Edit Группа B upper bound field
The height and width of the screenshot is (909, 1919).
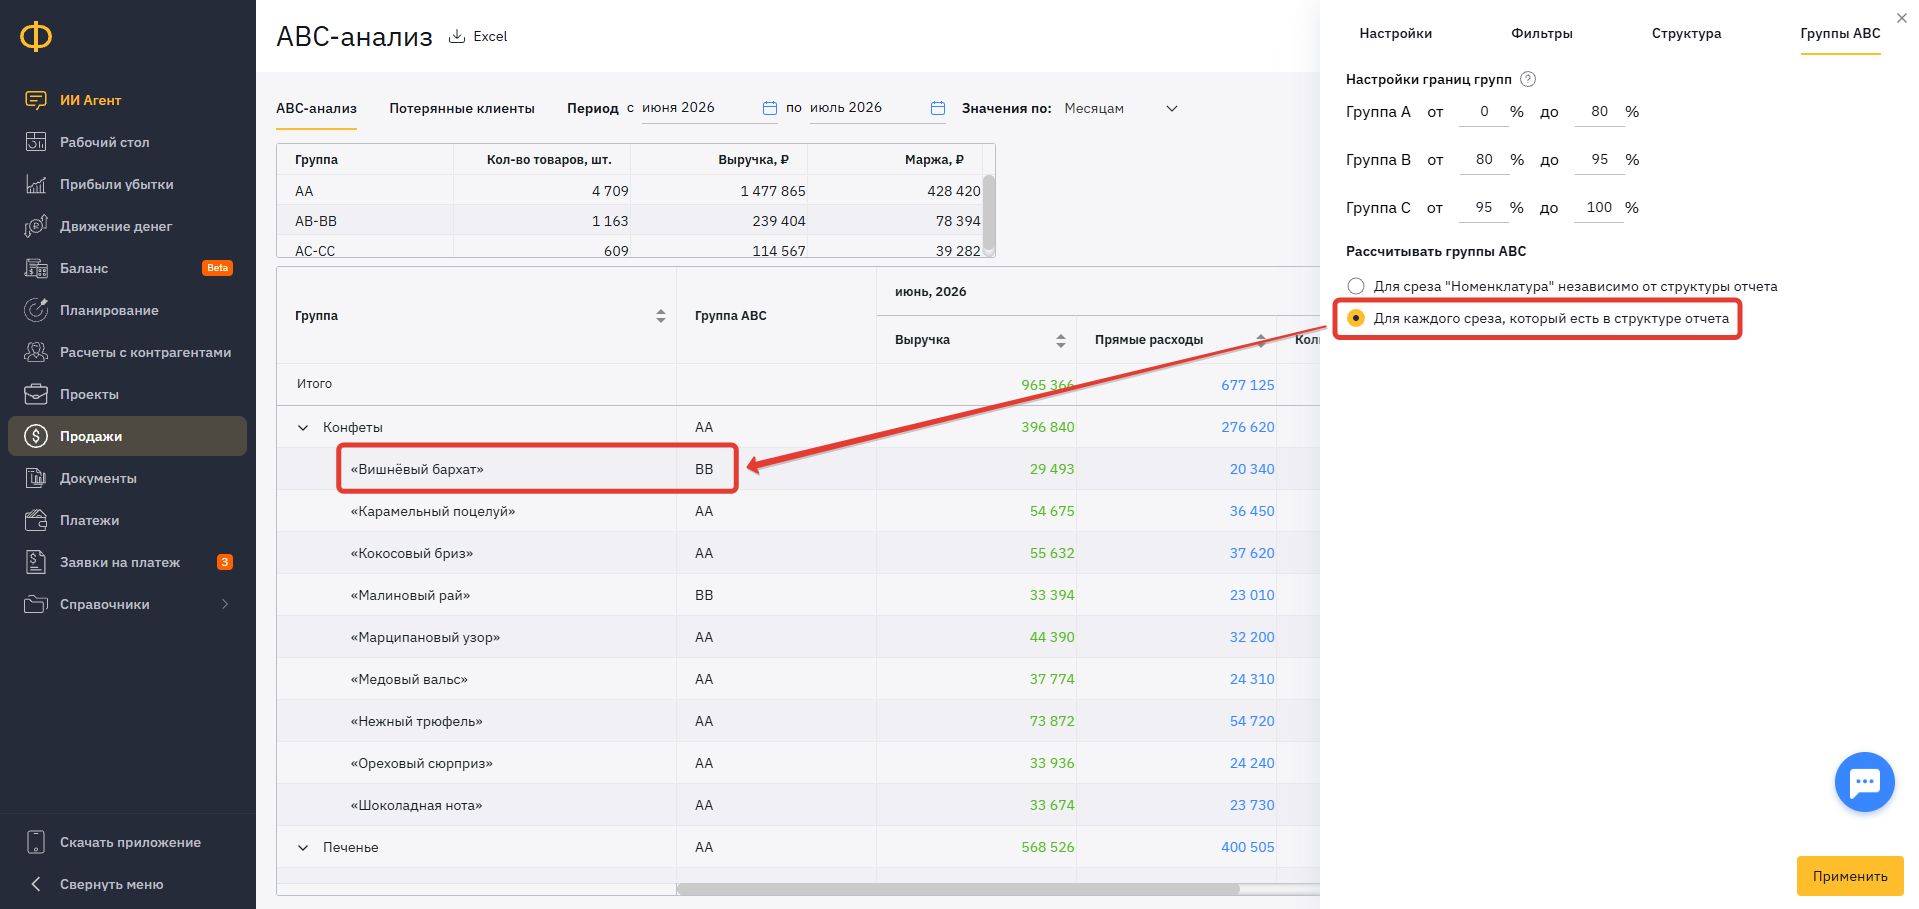1599,160
